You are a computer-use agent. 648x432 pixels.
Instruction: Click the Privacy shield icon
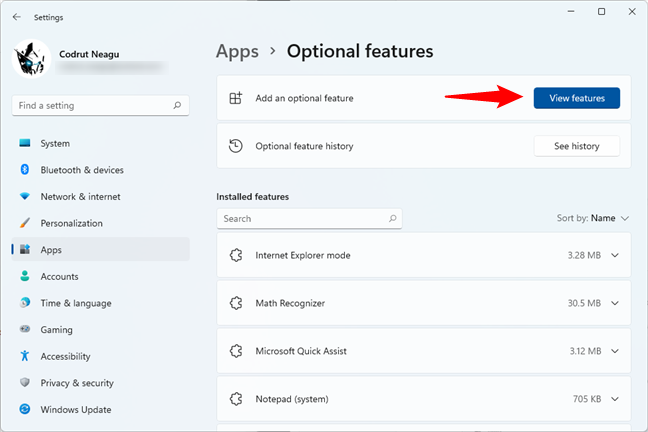point(25,382)
